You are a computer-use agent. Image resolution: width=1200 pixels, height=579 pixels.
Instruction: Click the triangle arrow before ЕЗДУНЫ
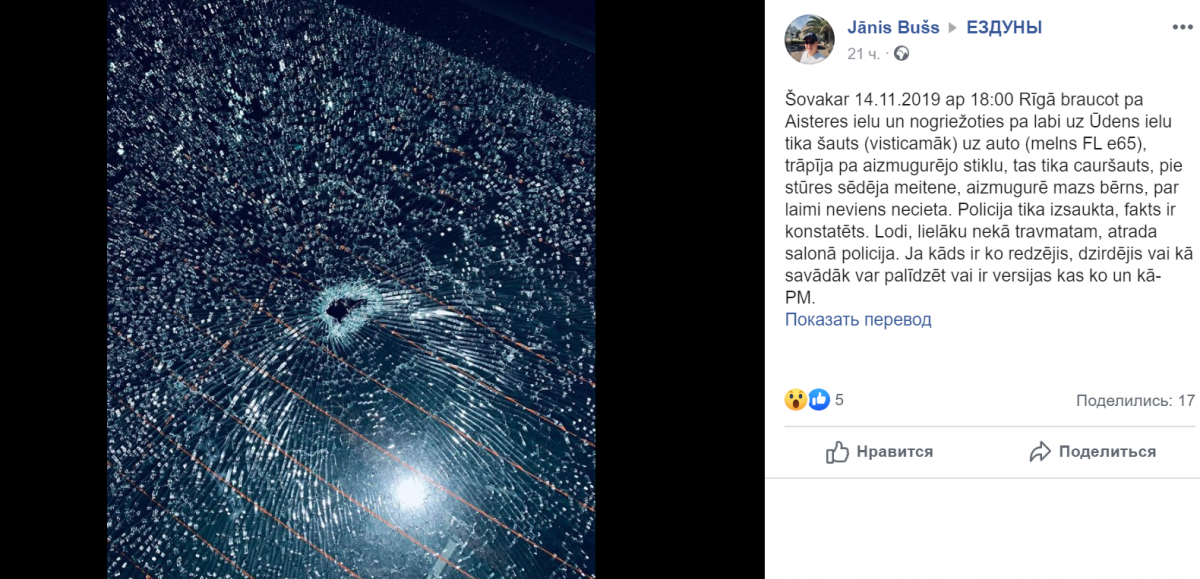click(x=953, y=28)
